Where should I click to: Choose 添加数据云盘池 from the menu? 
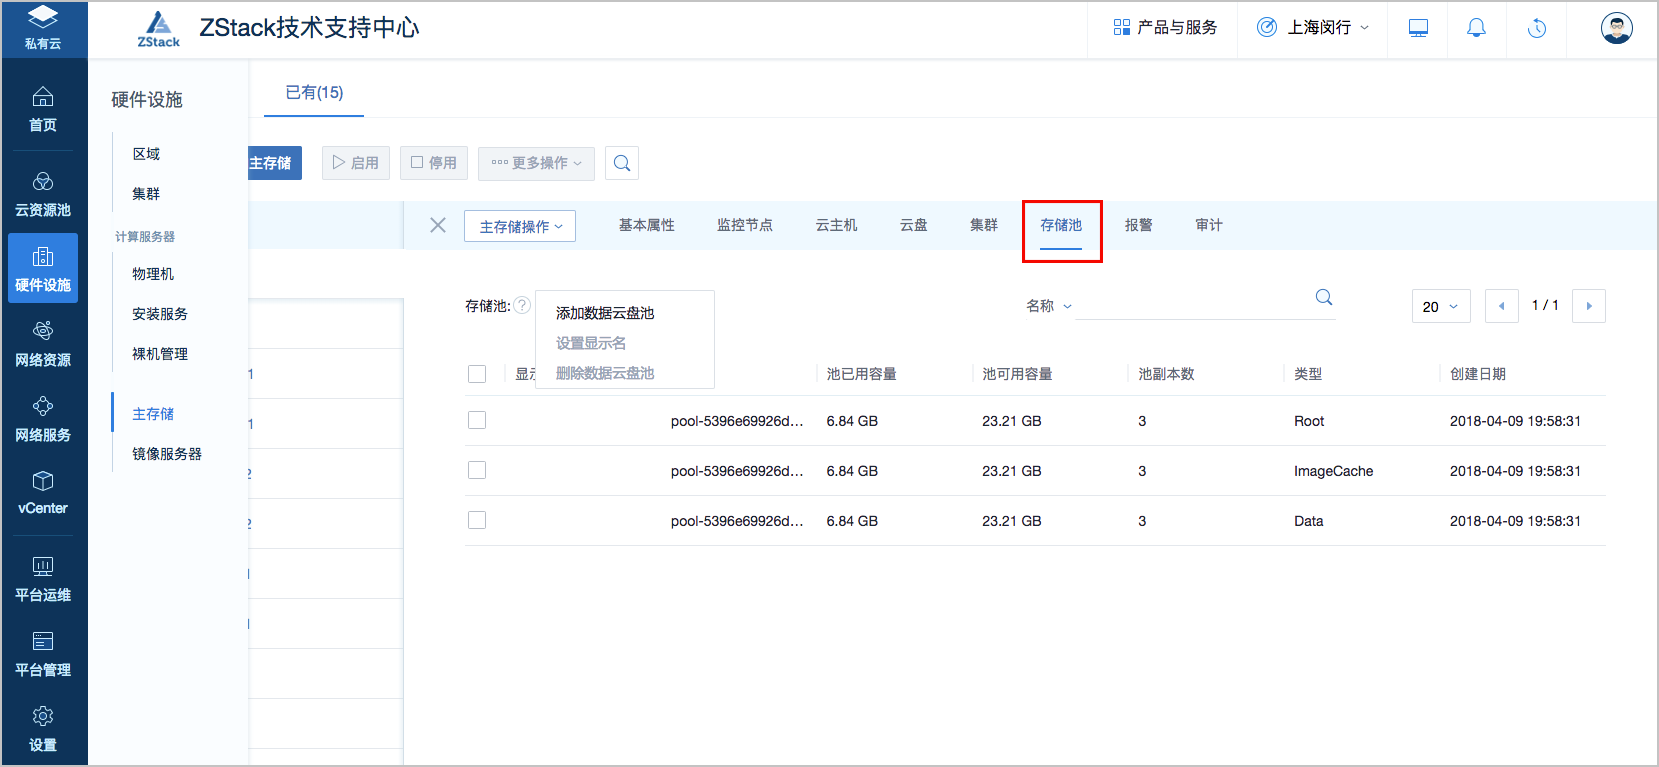click(605, 313)
